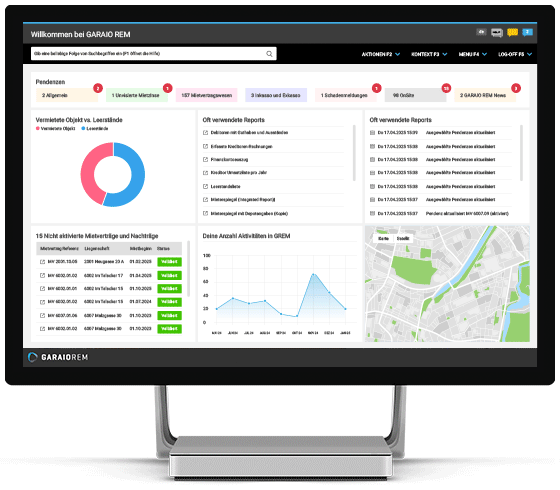Click '2001 Neugasse 23 A' cell

pos(104,262)
